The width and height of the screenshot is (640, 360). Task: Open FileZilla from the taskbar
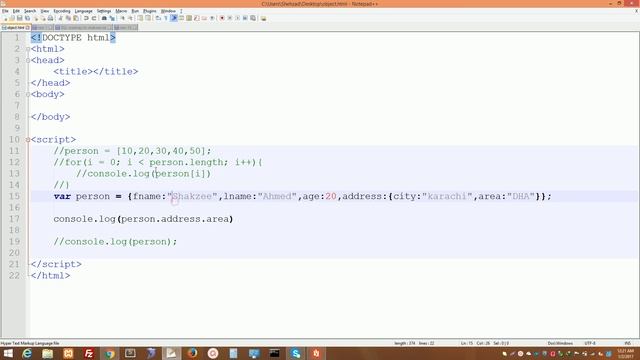coord(89,353)
